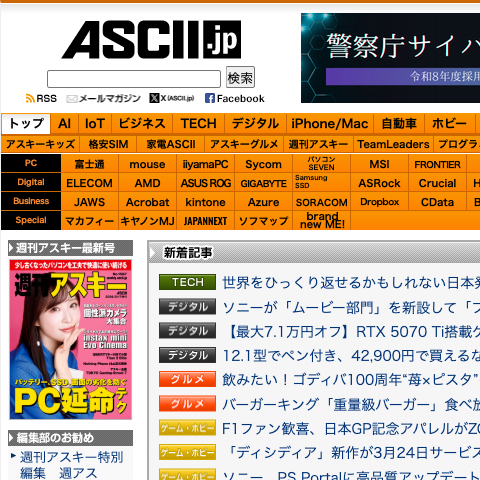Click the CData sponsor link
The width and height of the screenshot is (480, 480).
437,202
